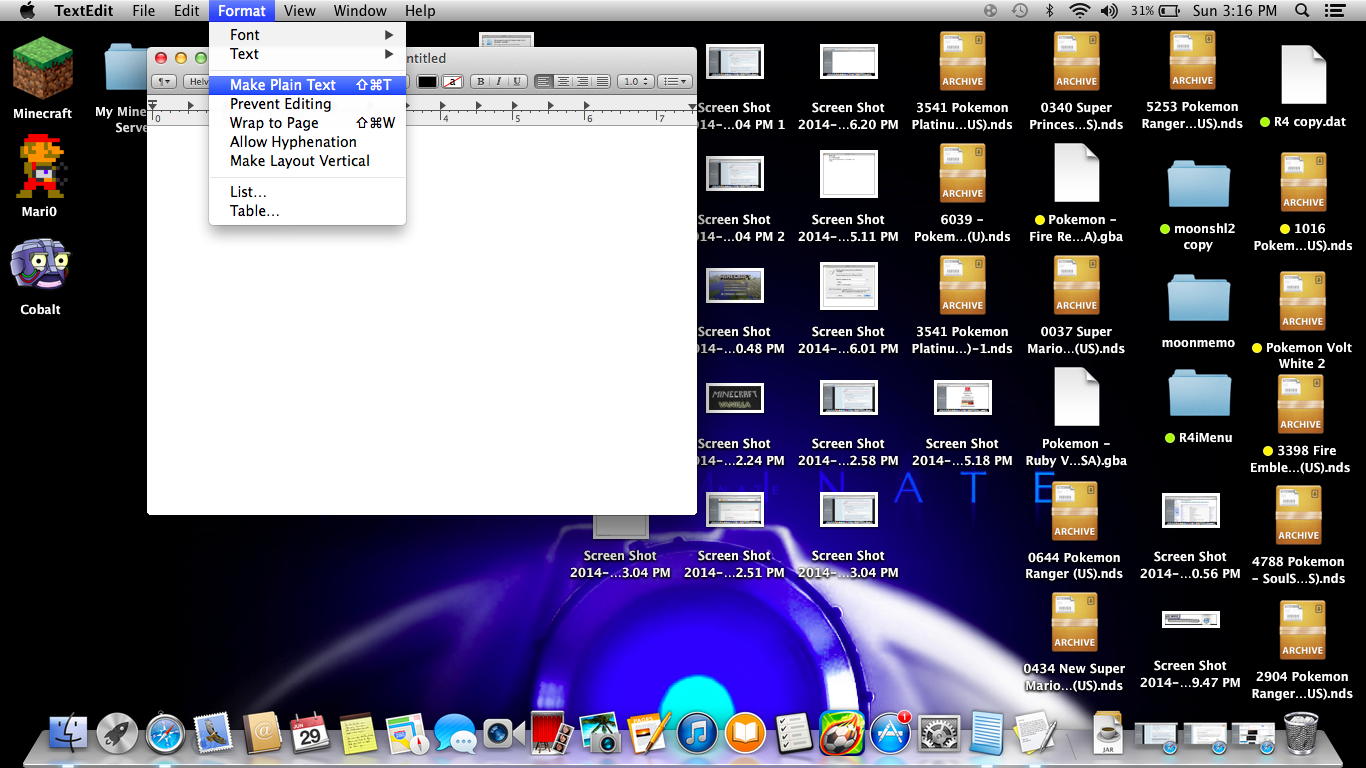Open the Trash in the Dock

point(1300,734)
